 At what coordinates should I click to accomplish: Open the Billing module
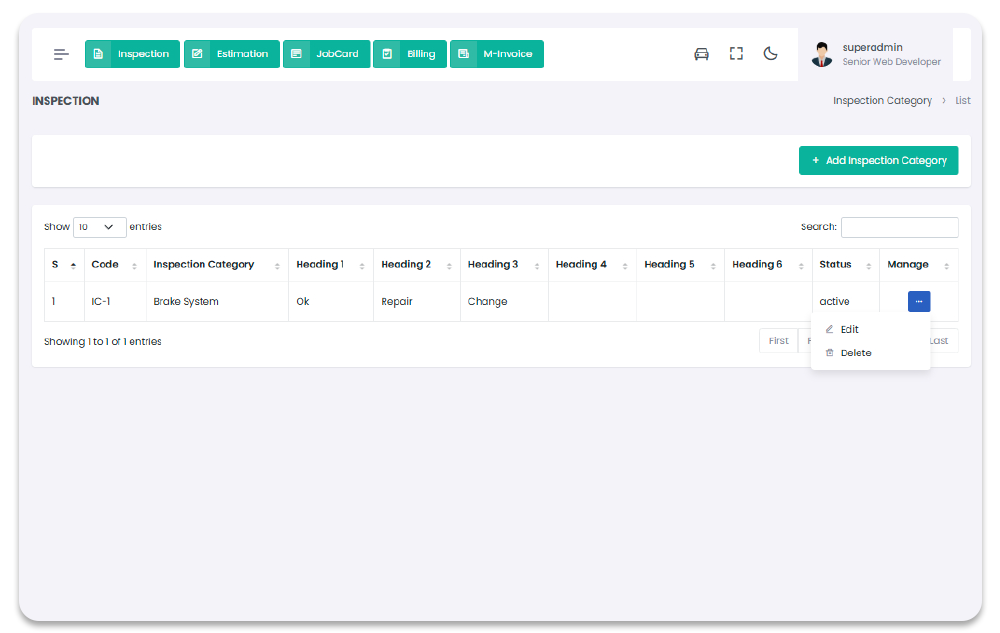point(409,54)
